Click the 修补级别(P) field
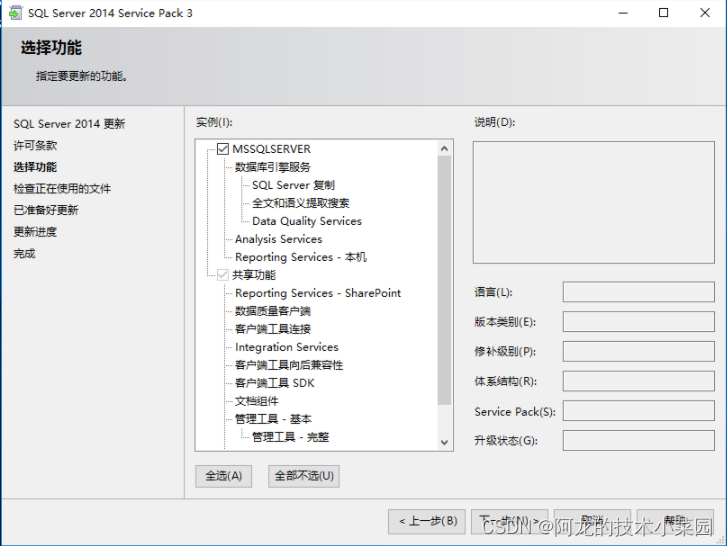The height and width of the screenshot is (546, 727). click(638, 351)
